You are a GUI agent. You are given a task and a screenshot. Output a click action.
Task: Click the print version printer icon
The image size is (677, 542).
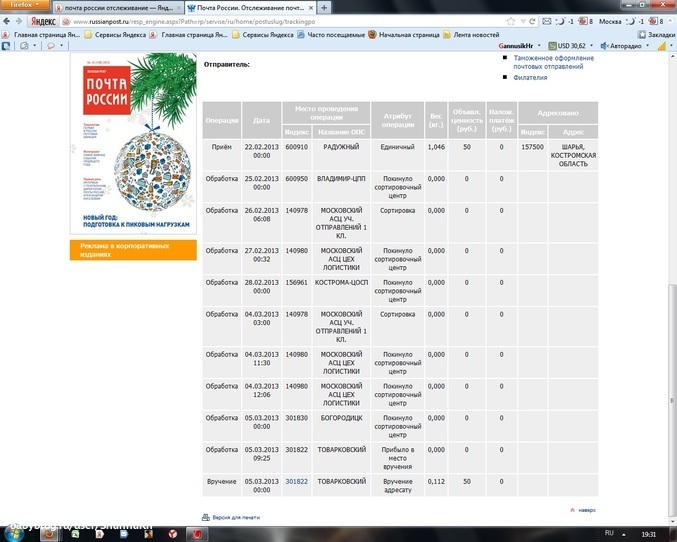point(206,517)
